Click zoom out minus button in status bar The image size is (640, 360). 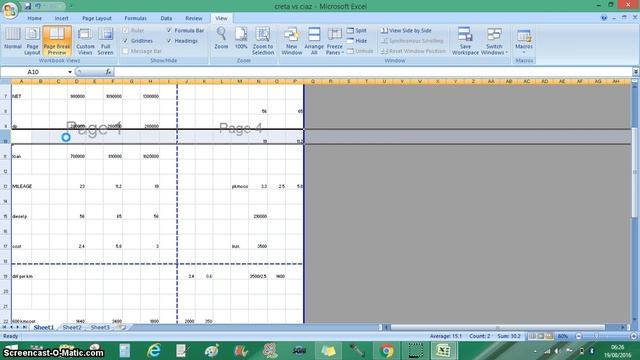pyautogui.click(x=578, y=336)
